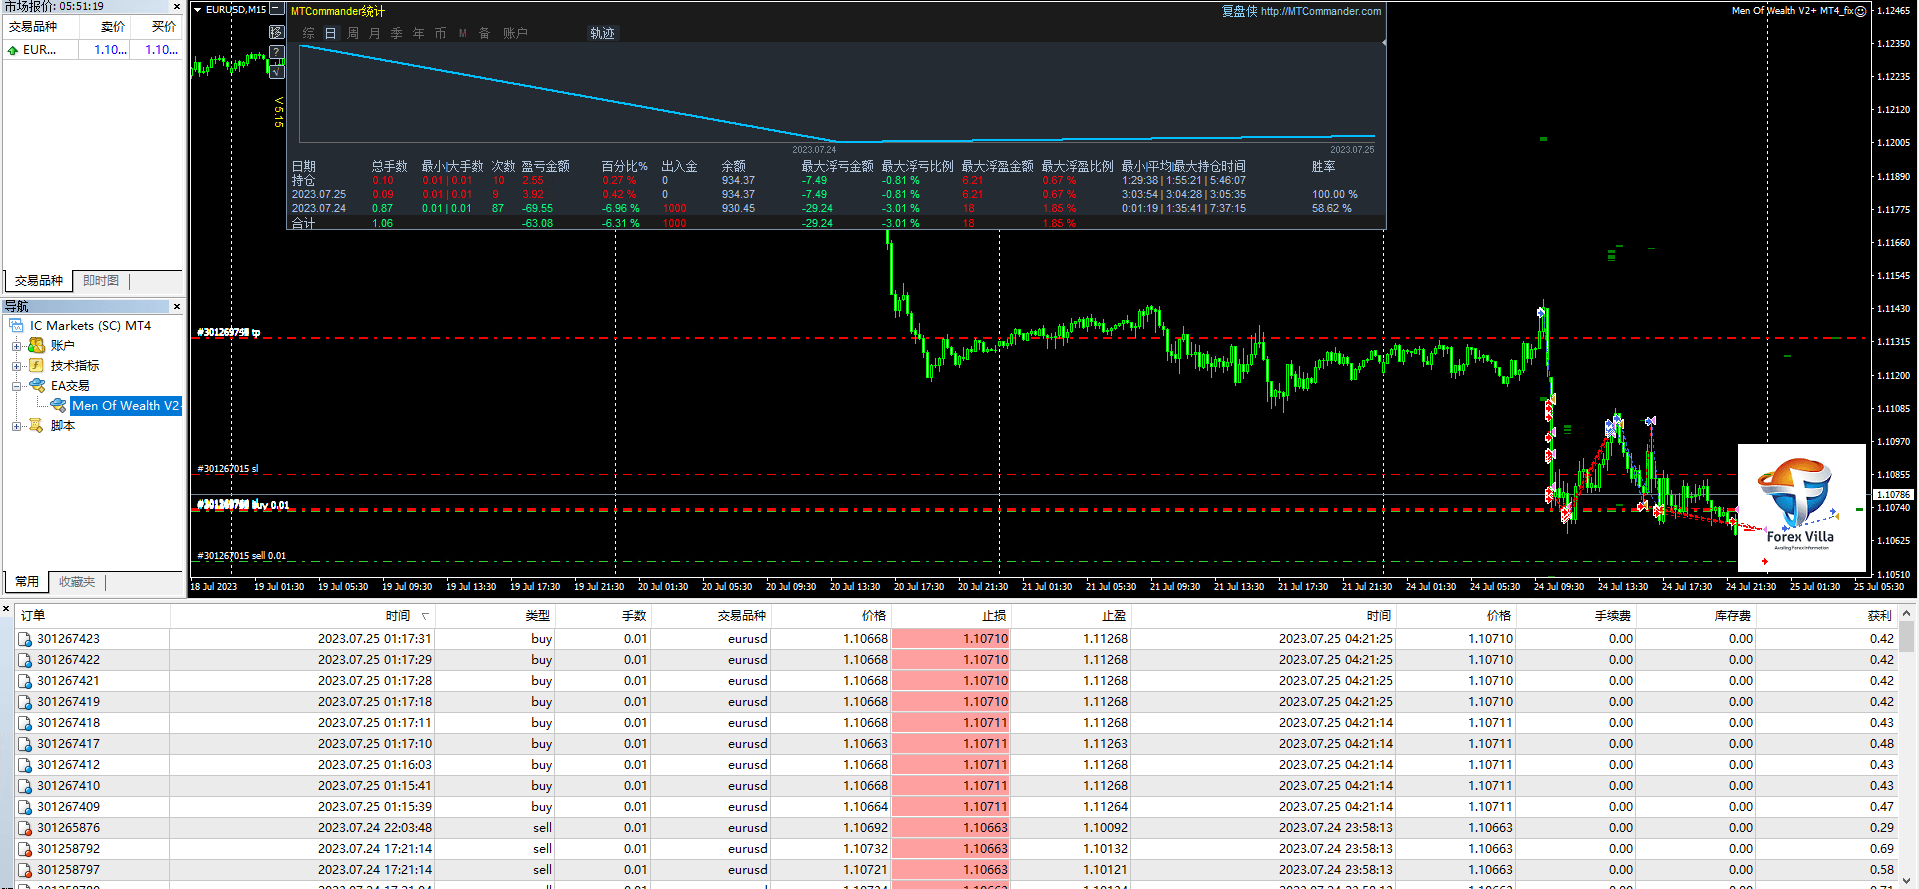
Task: Click the green up arrow next to EUR
Action: click(13, 50)
